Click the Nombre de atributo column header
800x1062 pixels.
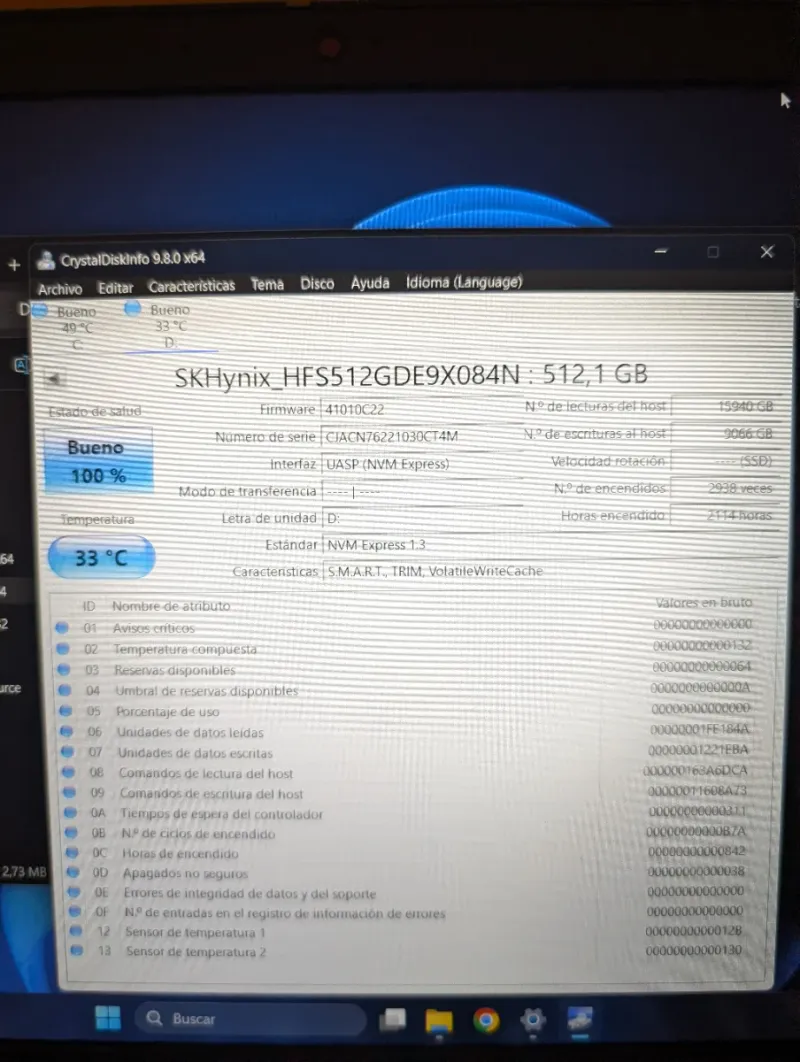171,606
